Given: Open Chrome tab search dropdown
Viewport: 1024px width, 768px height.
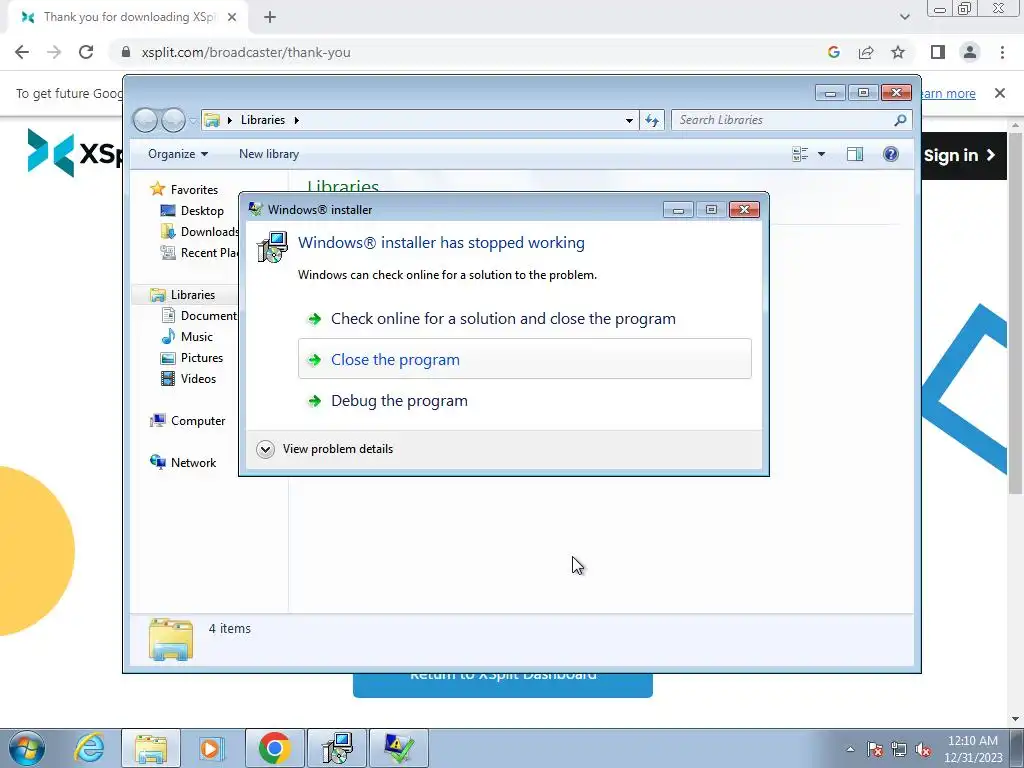Looking at the screenshot, I should pos(904,17).
